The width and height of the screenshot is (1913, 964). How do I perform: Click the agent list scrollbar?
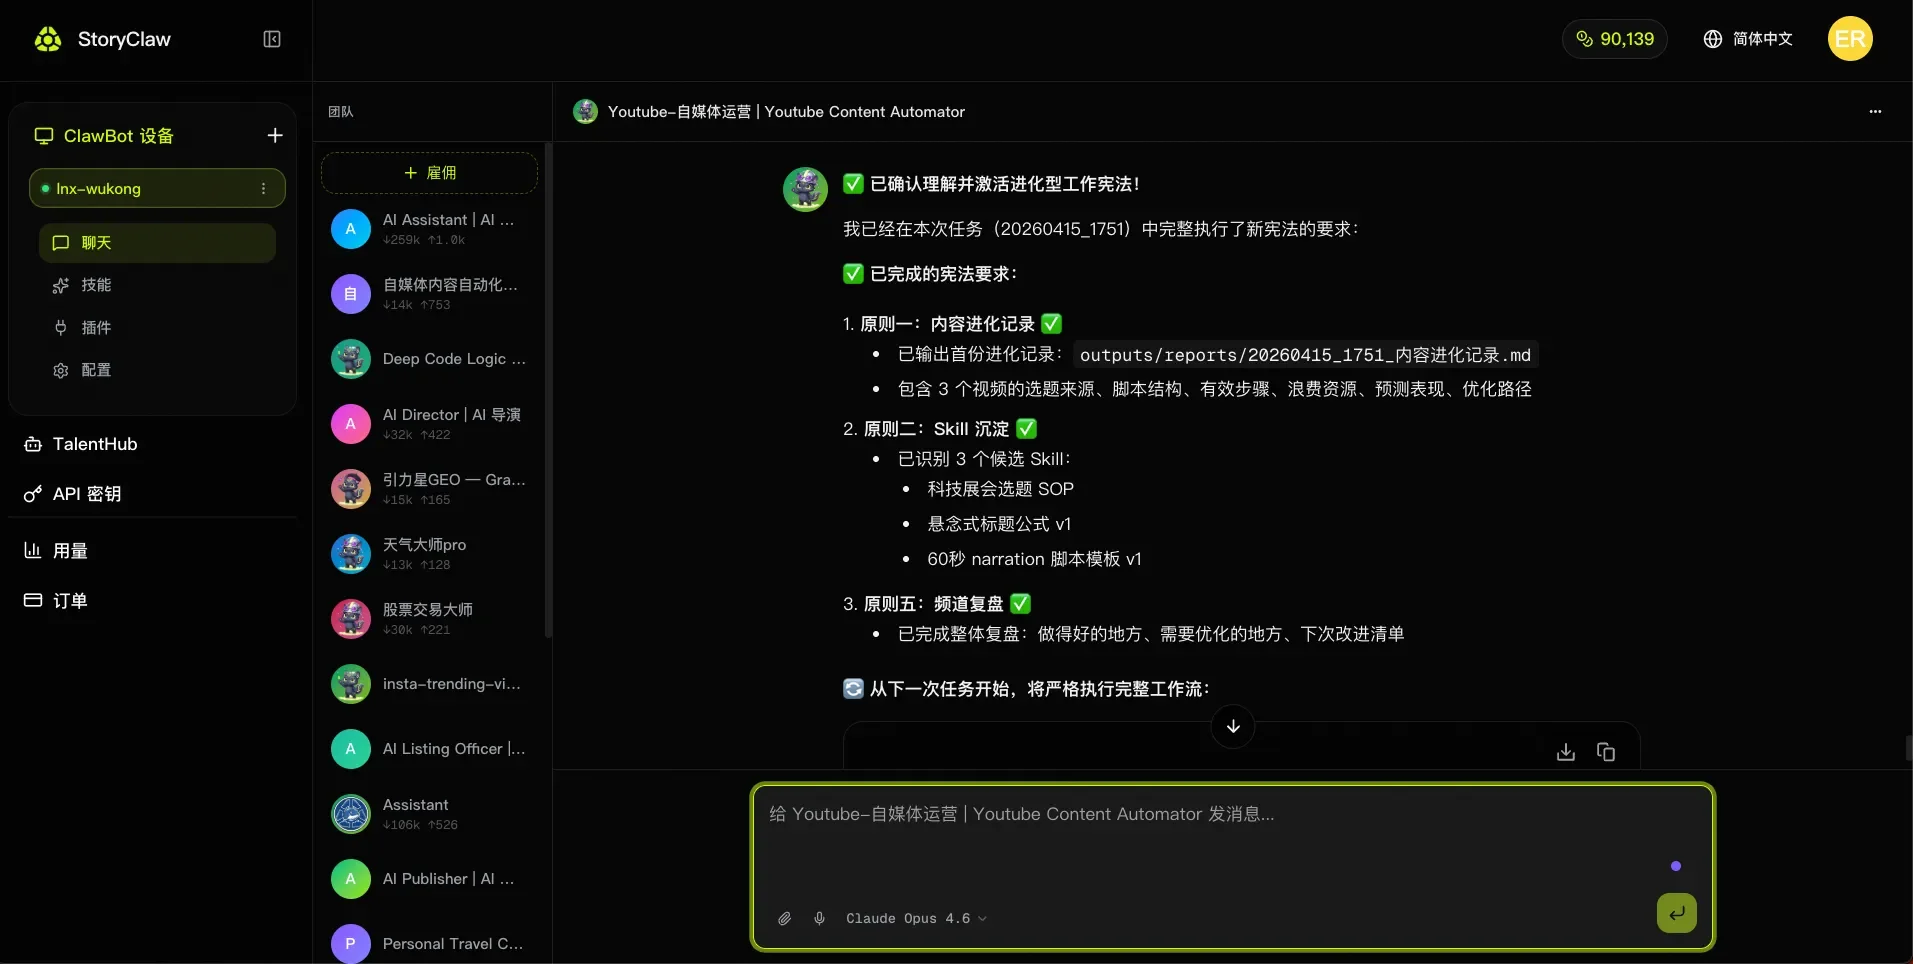click(548, 390)
